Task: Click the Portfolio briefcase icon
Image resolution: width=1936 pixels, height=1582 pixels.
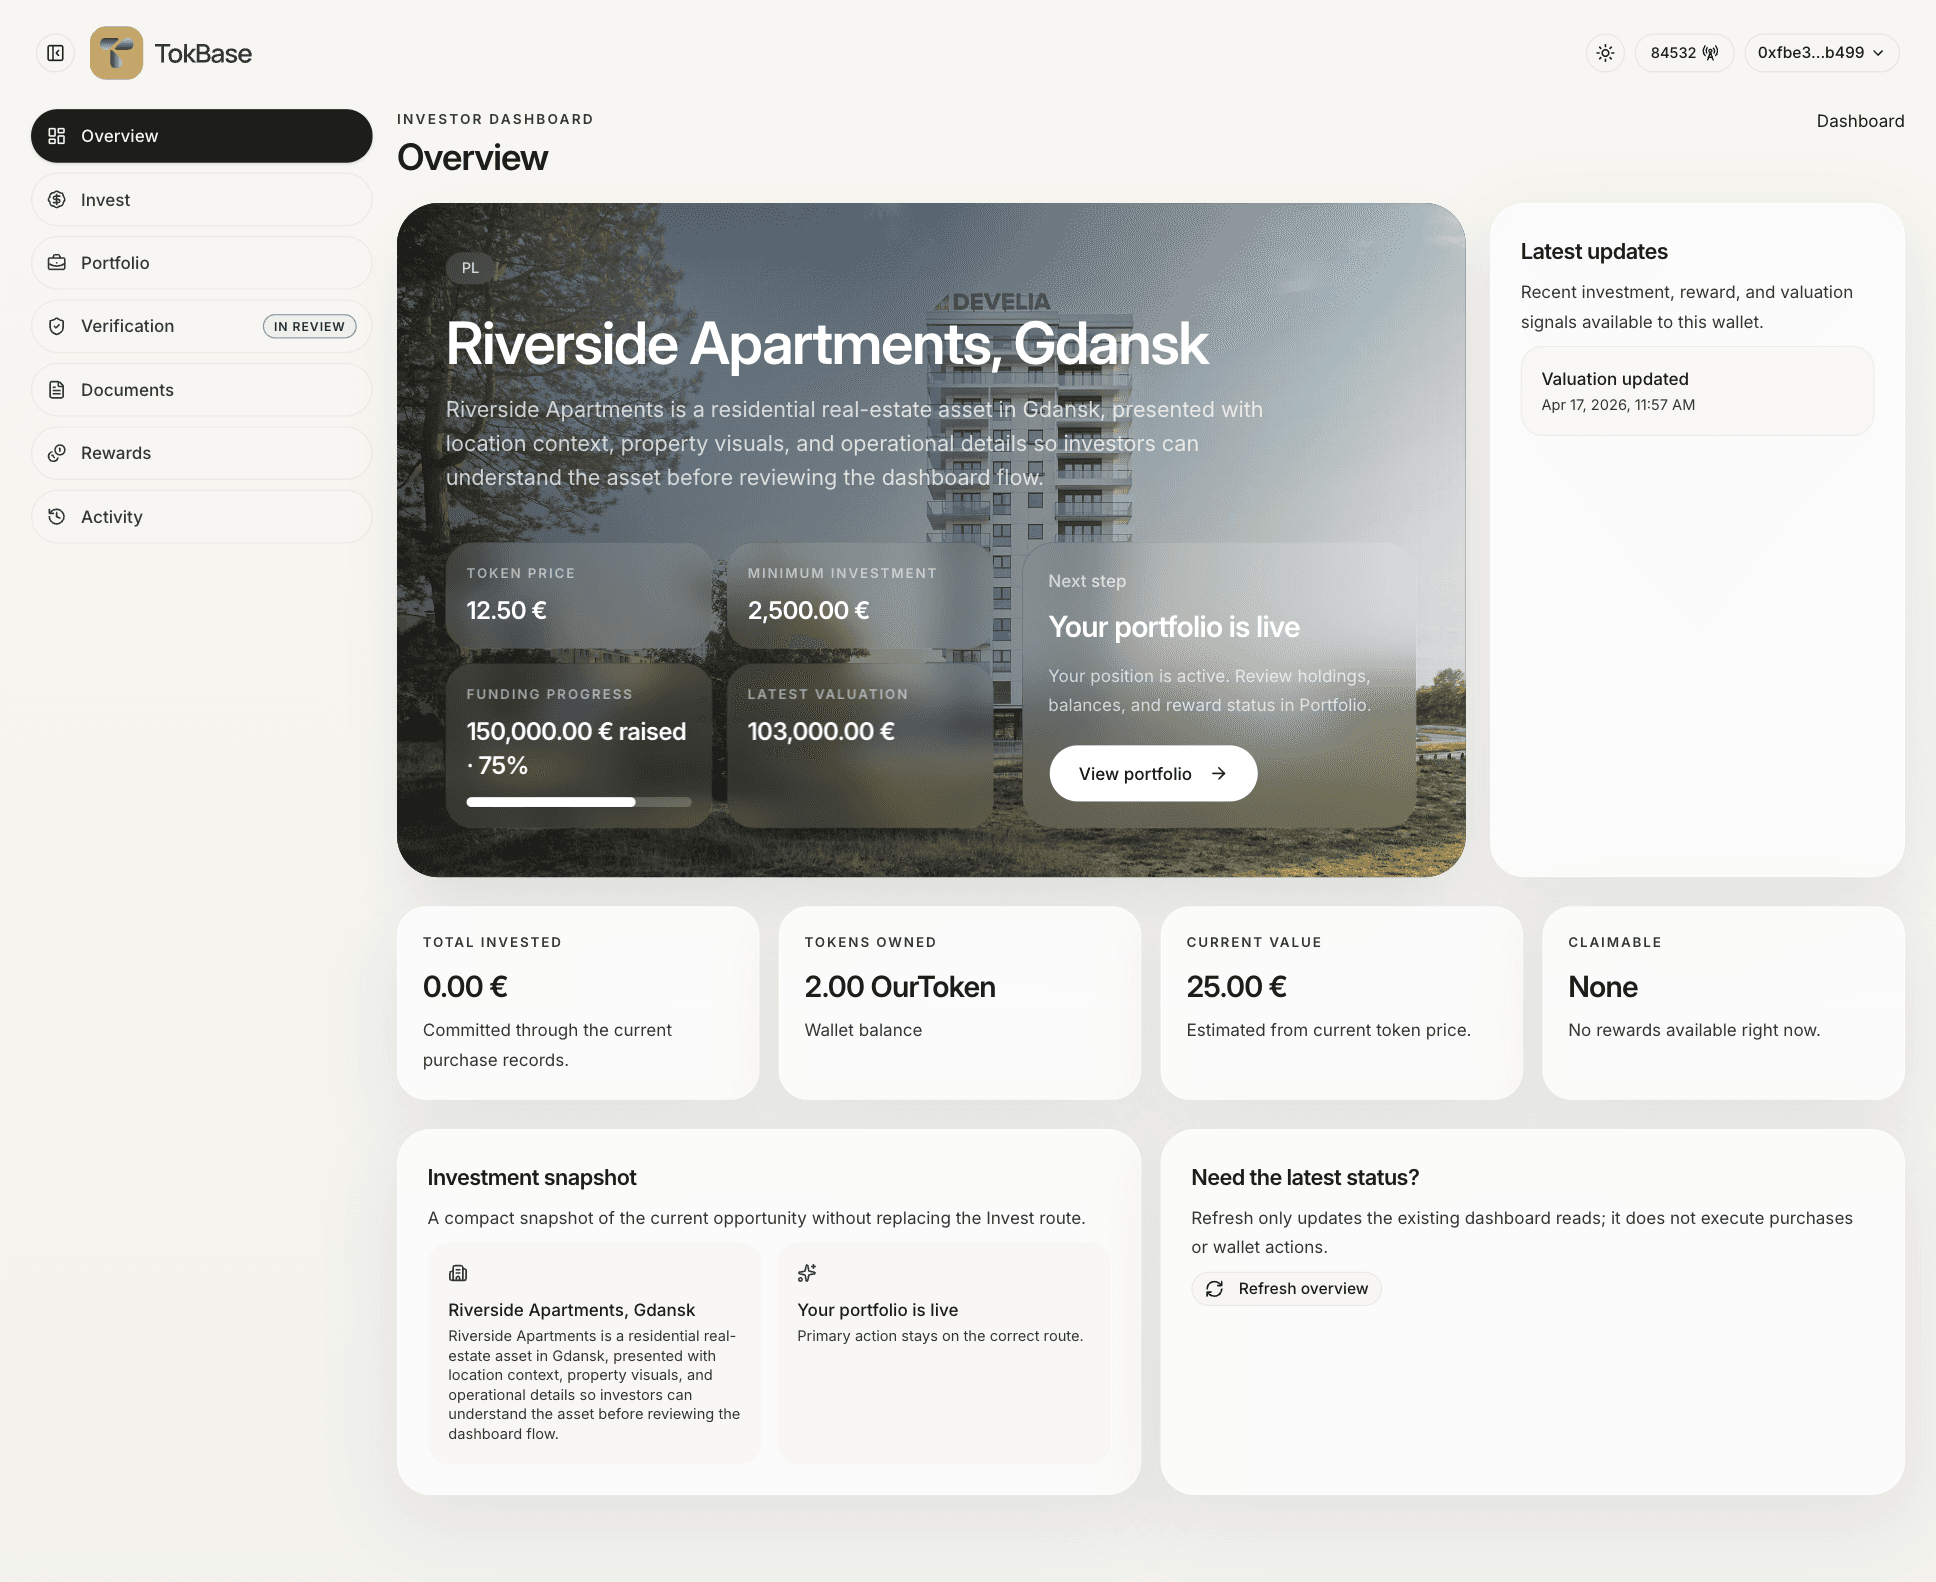Action: point(57,263)
